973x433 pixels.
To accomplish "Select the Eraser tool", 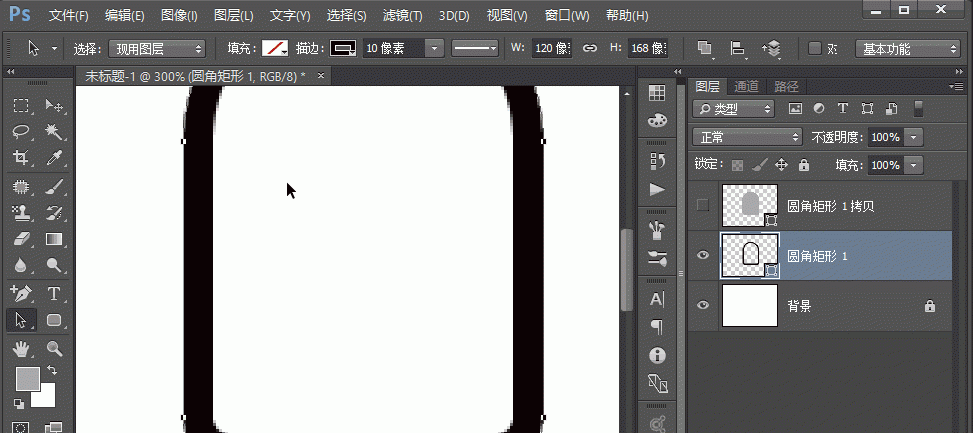I will (x=21, y=239).
